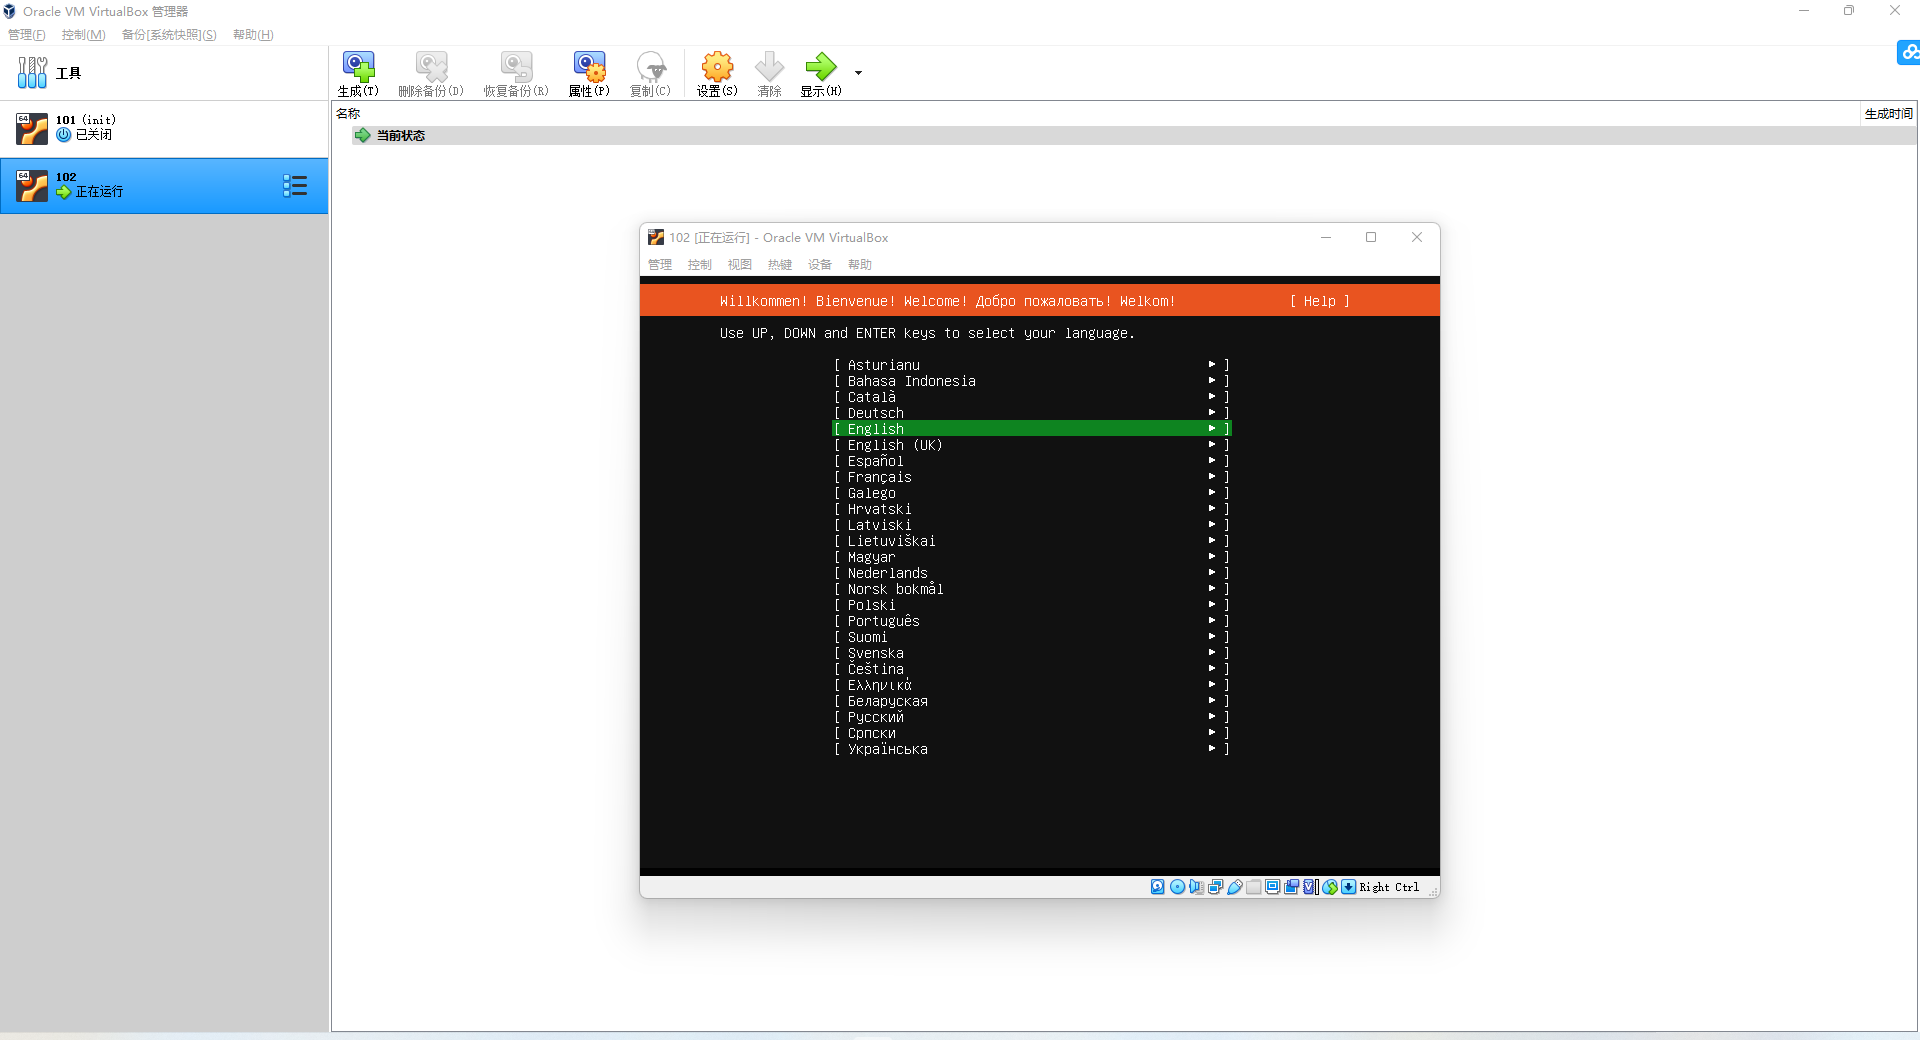Open the 管理(F) menu in Manager
The image size is (1920, 1040).
[x=27, y=35]
